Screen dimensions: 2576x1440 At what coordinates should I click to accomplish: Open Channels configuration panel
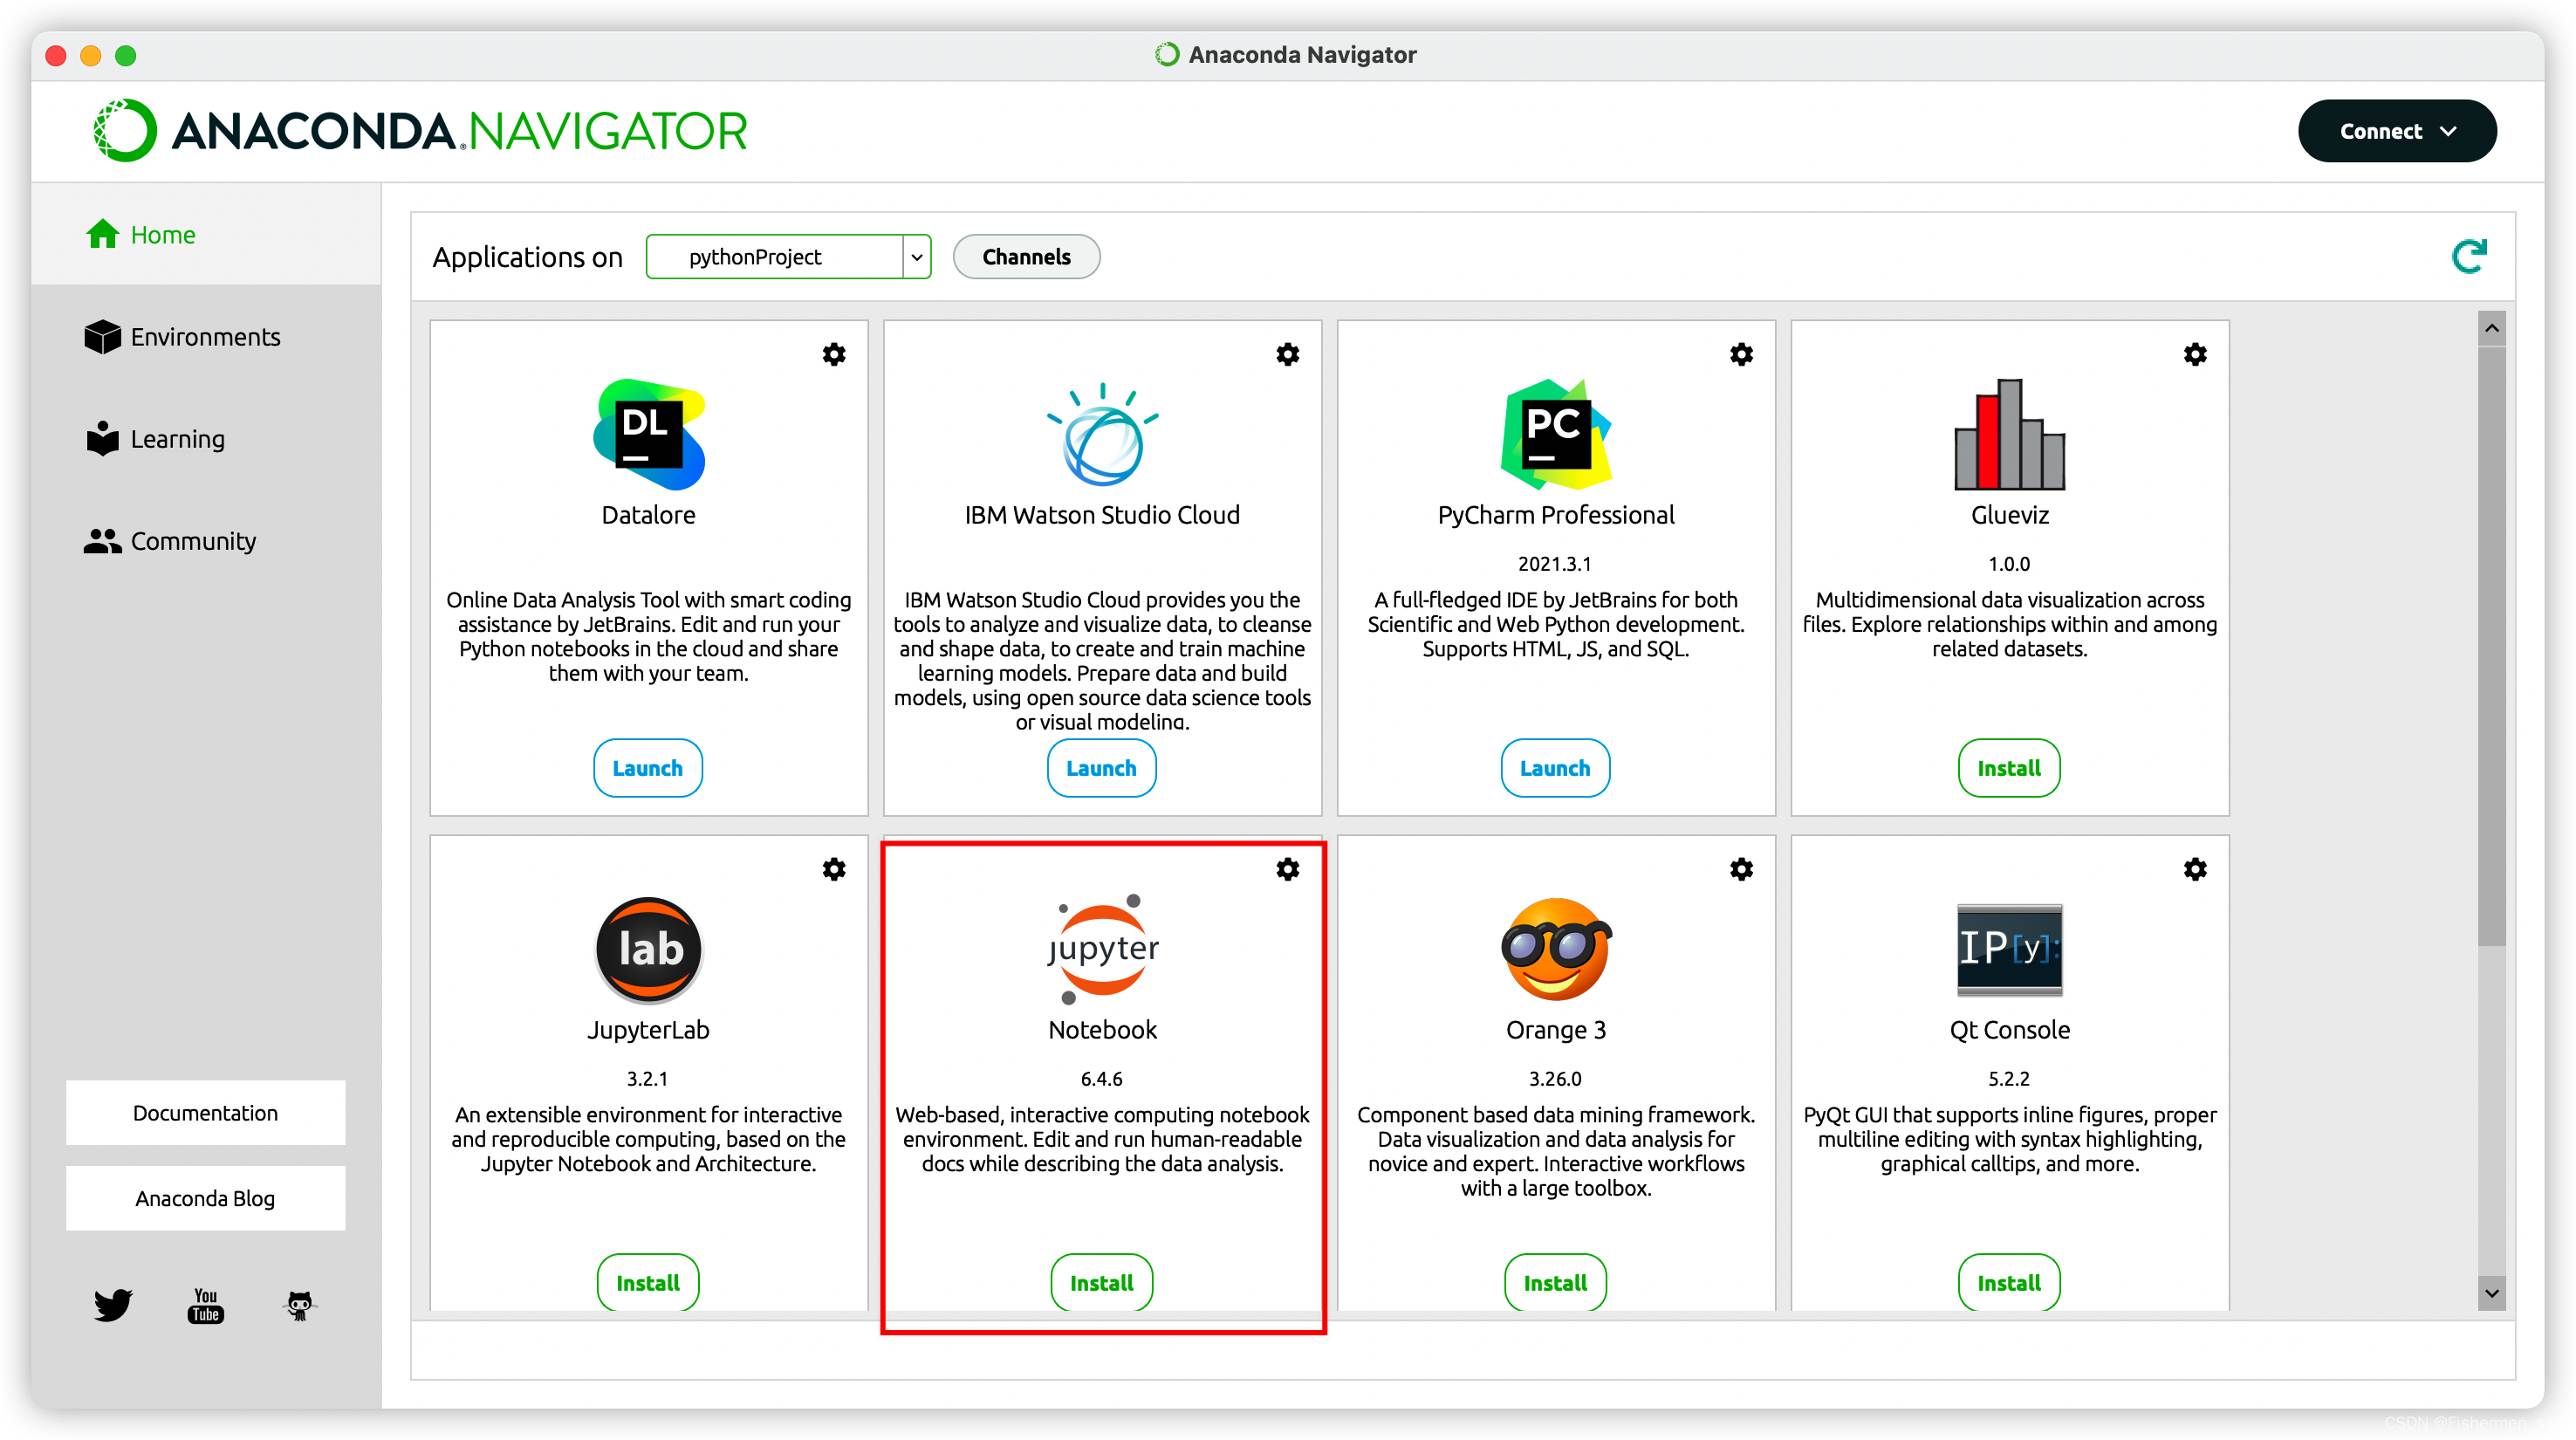(1026, 257)
